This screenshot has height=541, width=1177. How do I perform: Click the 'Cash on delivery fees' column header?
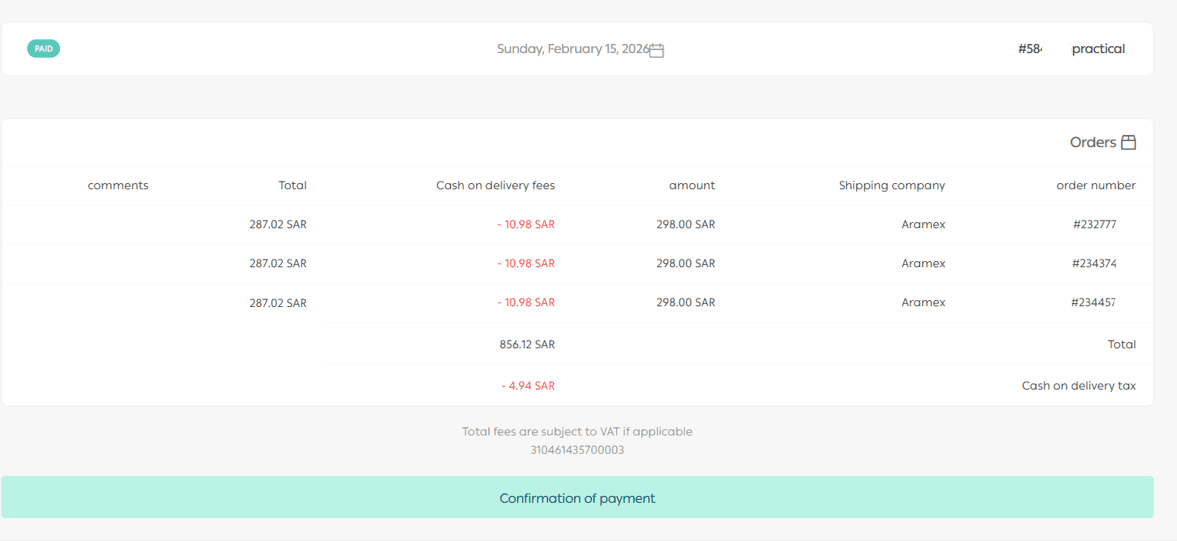pyautogui.click(x=495, y=186)
